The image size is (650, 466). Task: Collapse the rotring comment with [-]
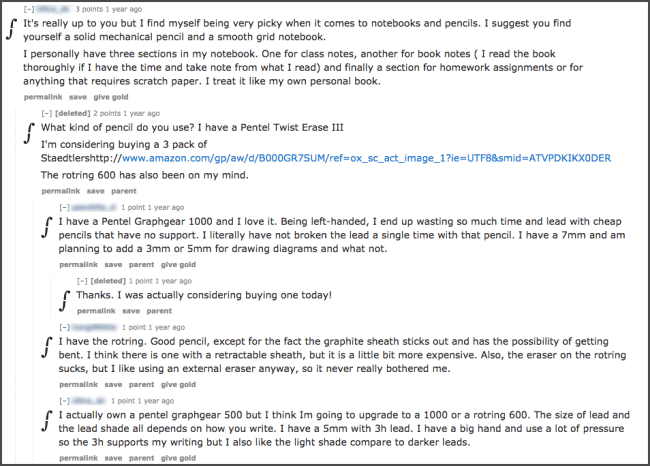coord(64,327)
